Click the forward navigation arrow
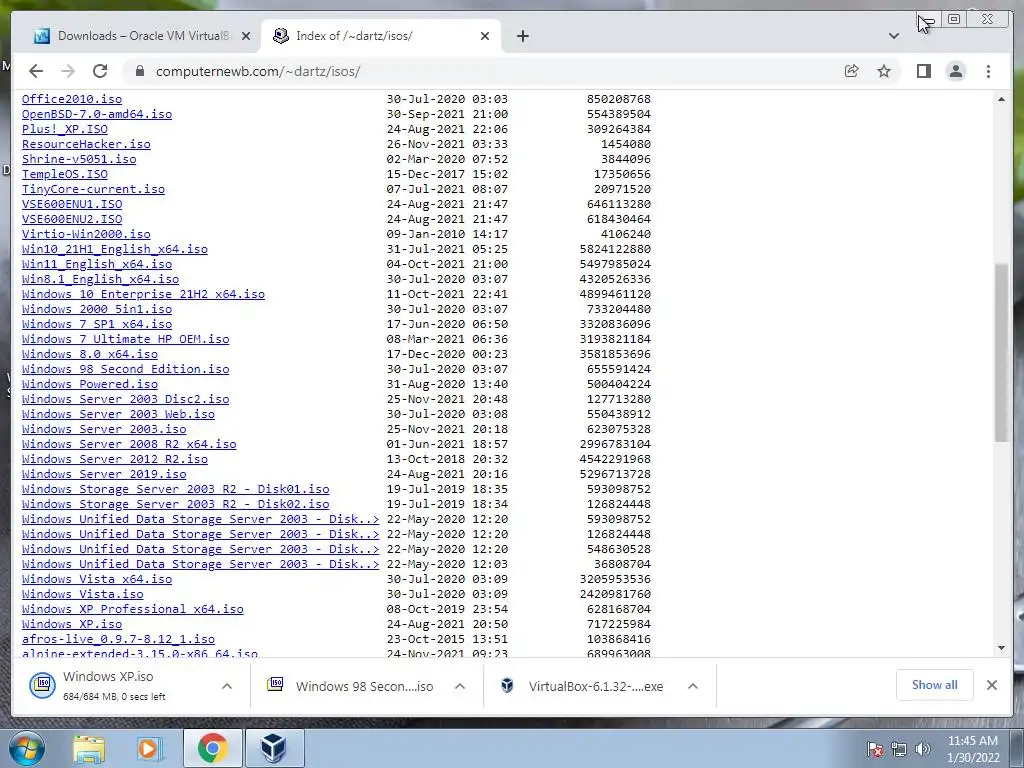This screenshot has width=1024, height=768. (68, 71)
